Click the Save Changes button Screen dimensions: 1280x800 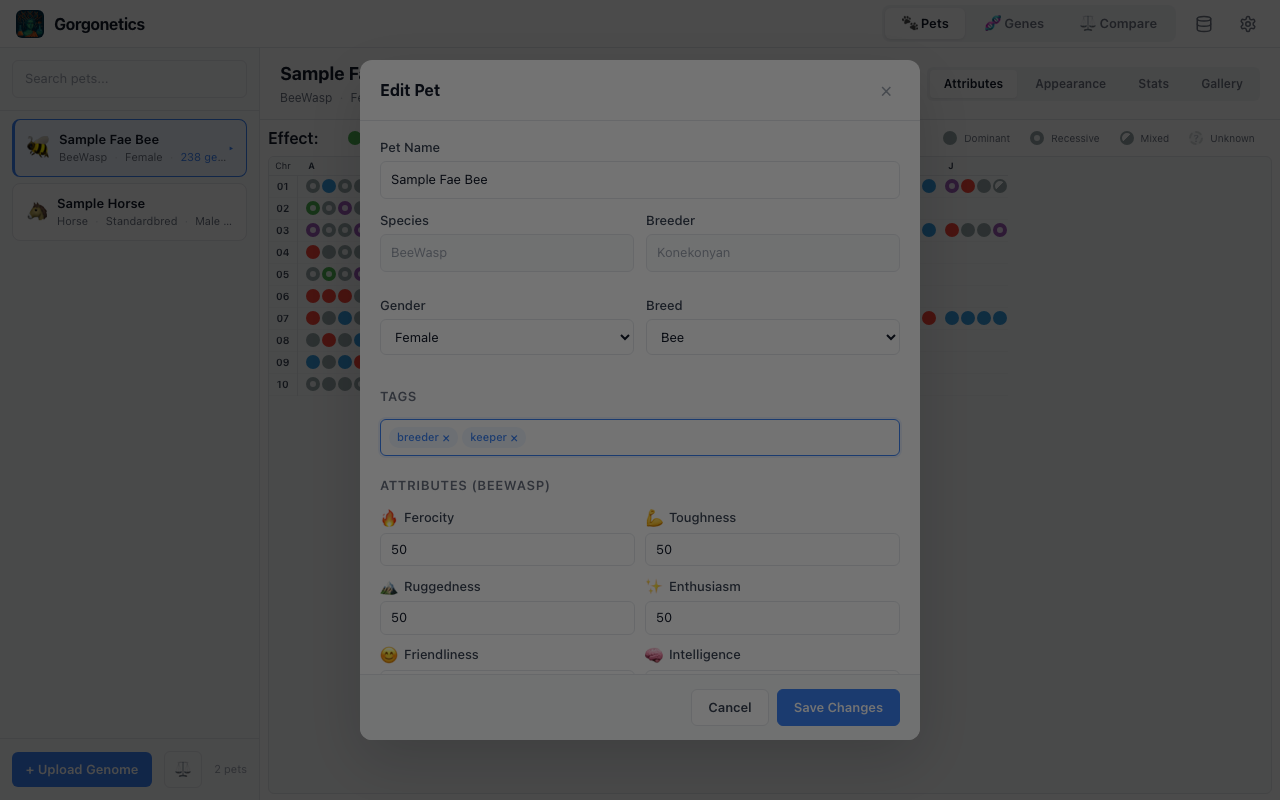tap(838, 707)
